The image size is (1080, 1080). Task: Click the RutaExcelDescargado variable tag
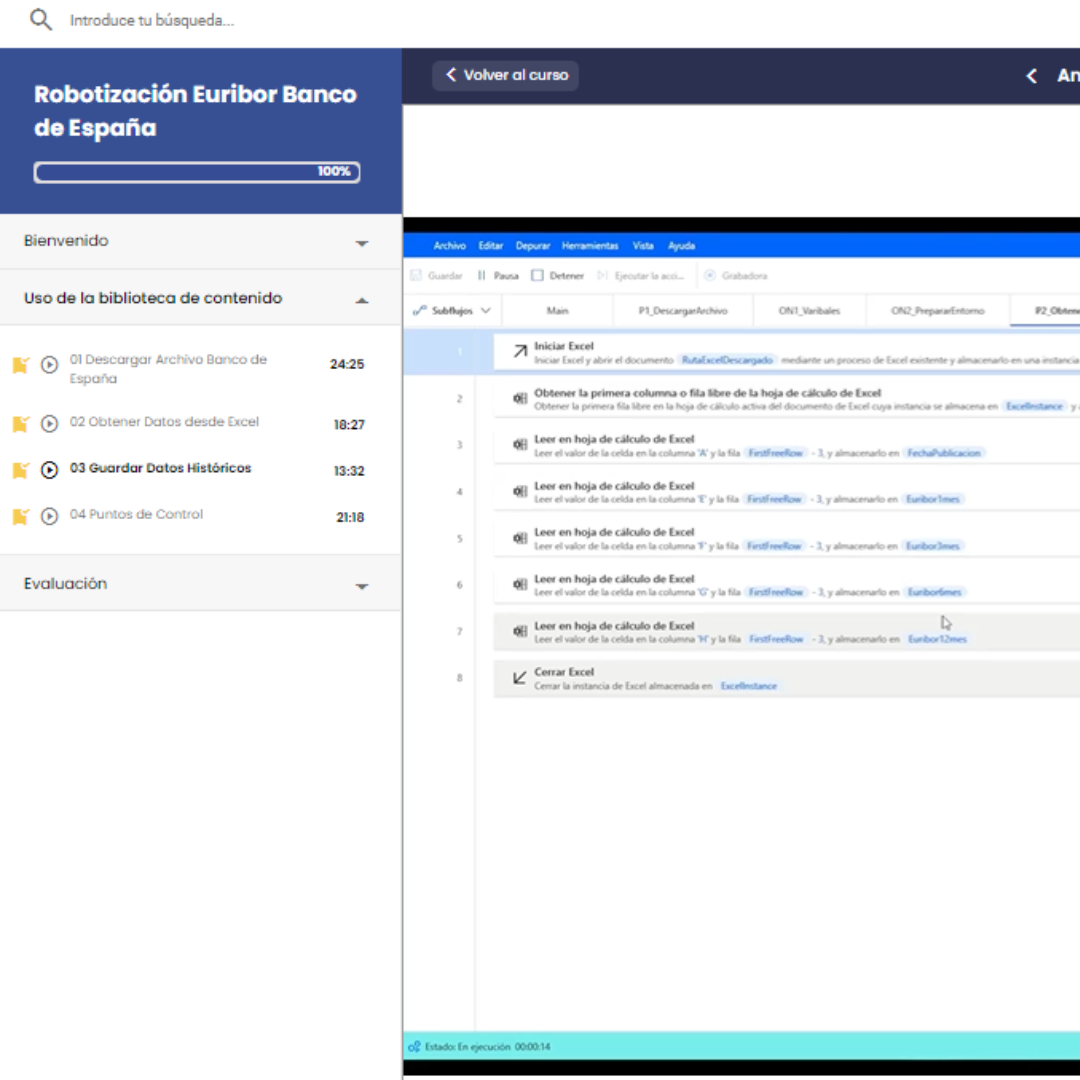coord(727,360)
